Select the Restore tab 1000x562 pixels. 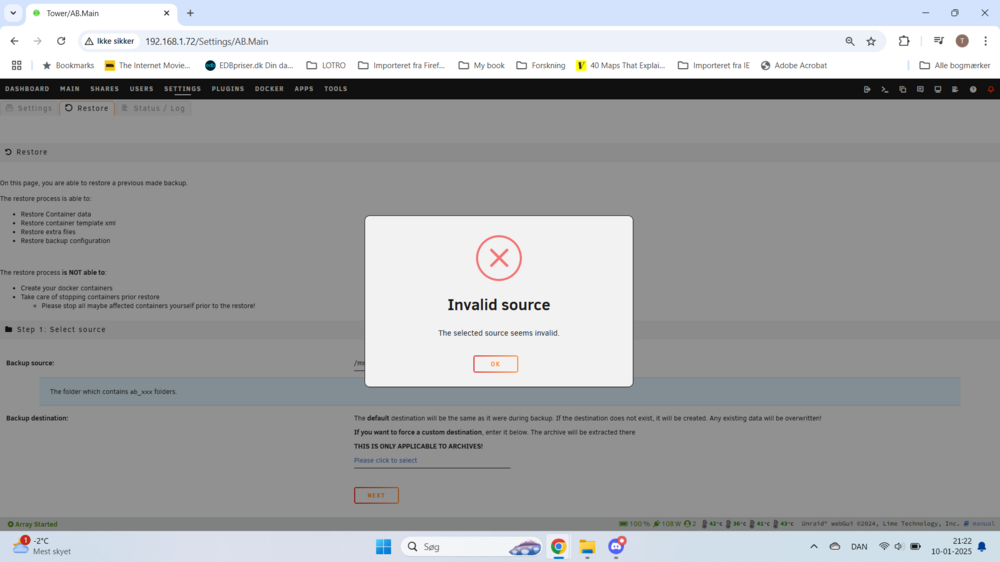(87, 108)
